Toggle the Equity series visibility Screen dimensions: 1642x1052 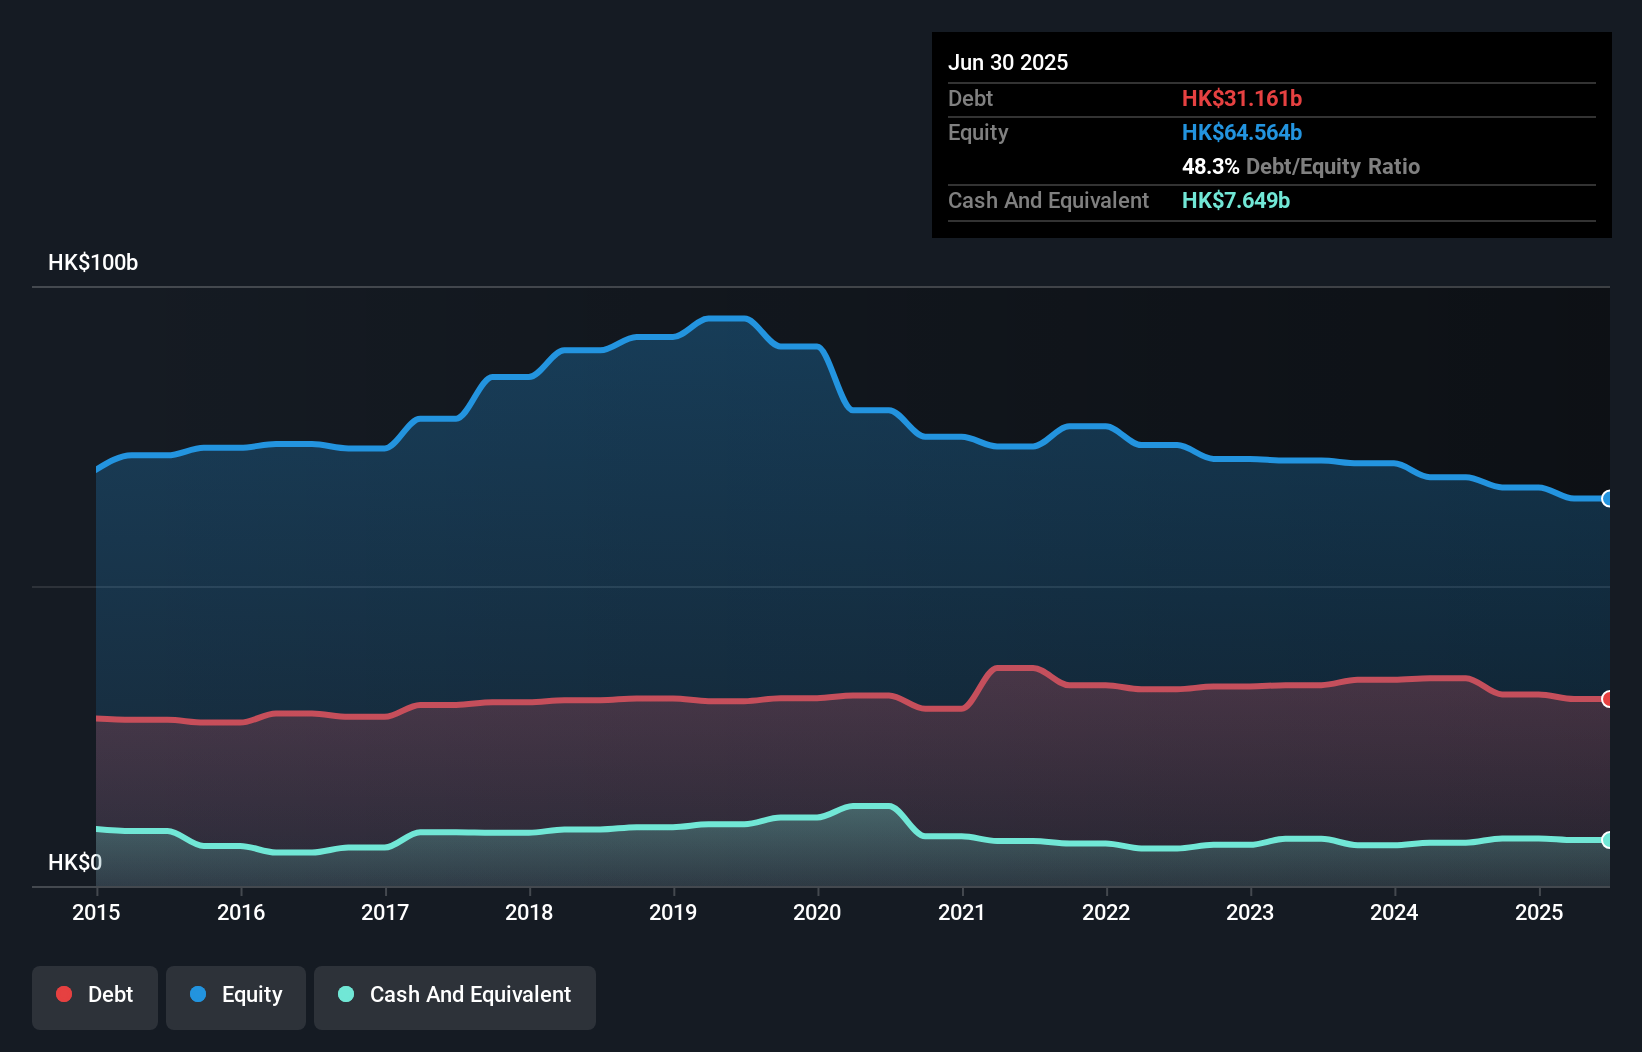click(235, 995)
